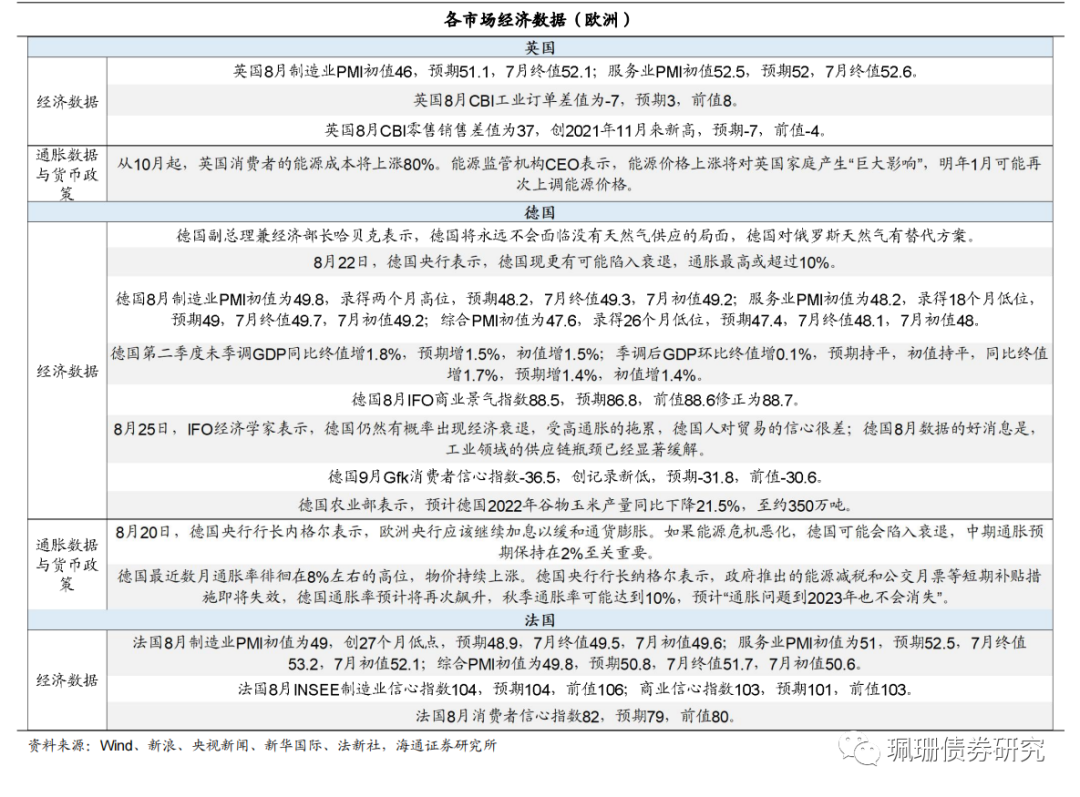The height and width of the screenshot is (797, 1080).
Task: Click the 资料来源 source line at bottom
Action: pyautogui.click(x=262, y=745)
